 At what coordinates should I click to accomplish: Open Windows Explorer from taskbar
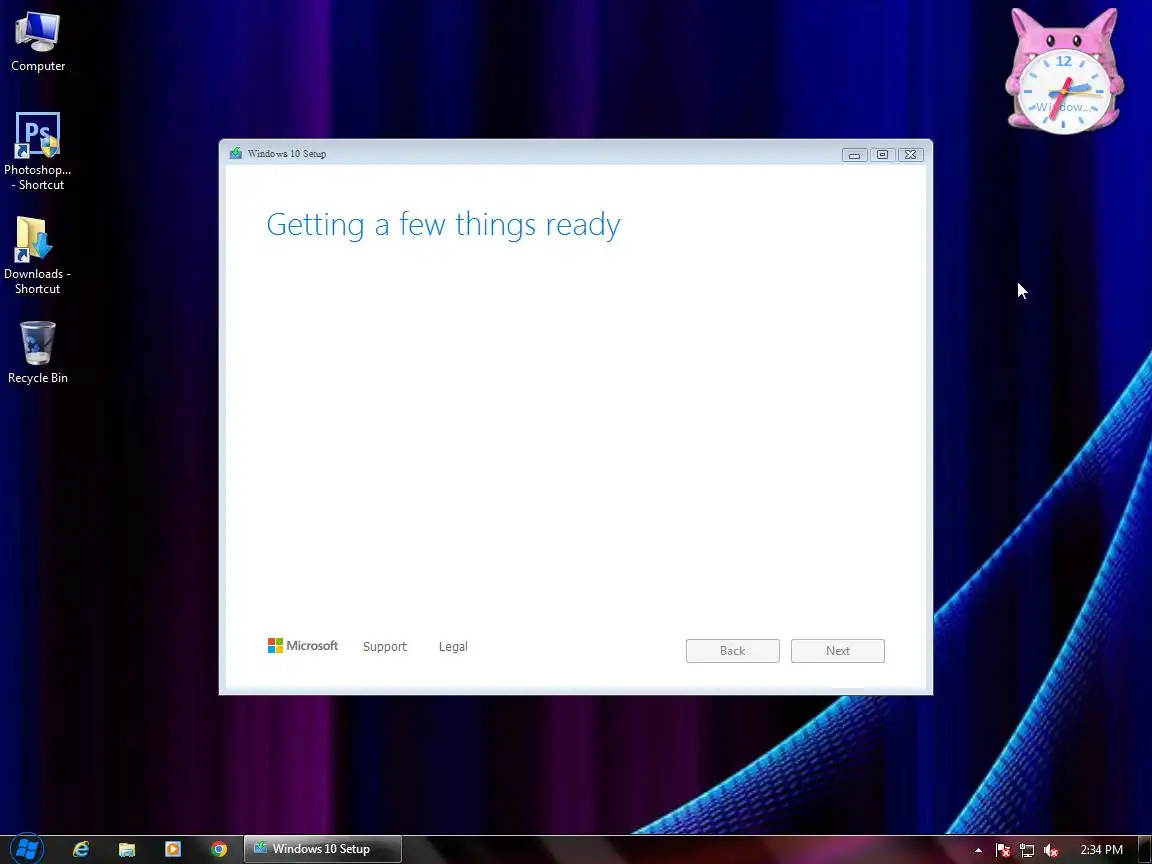click(x=127, y=849)
